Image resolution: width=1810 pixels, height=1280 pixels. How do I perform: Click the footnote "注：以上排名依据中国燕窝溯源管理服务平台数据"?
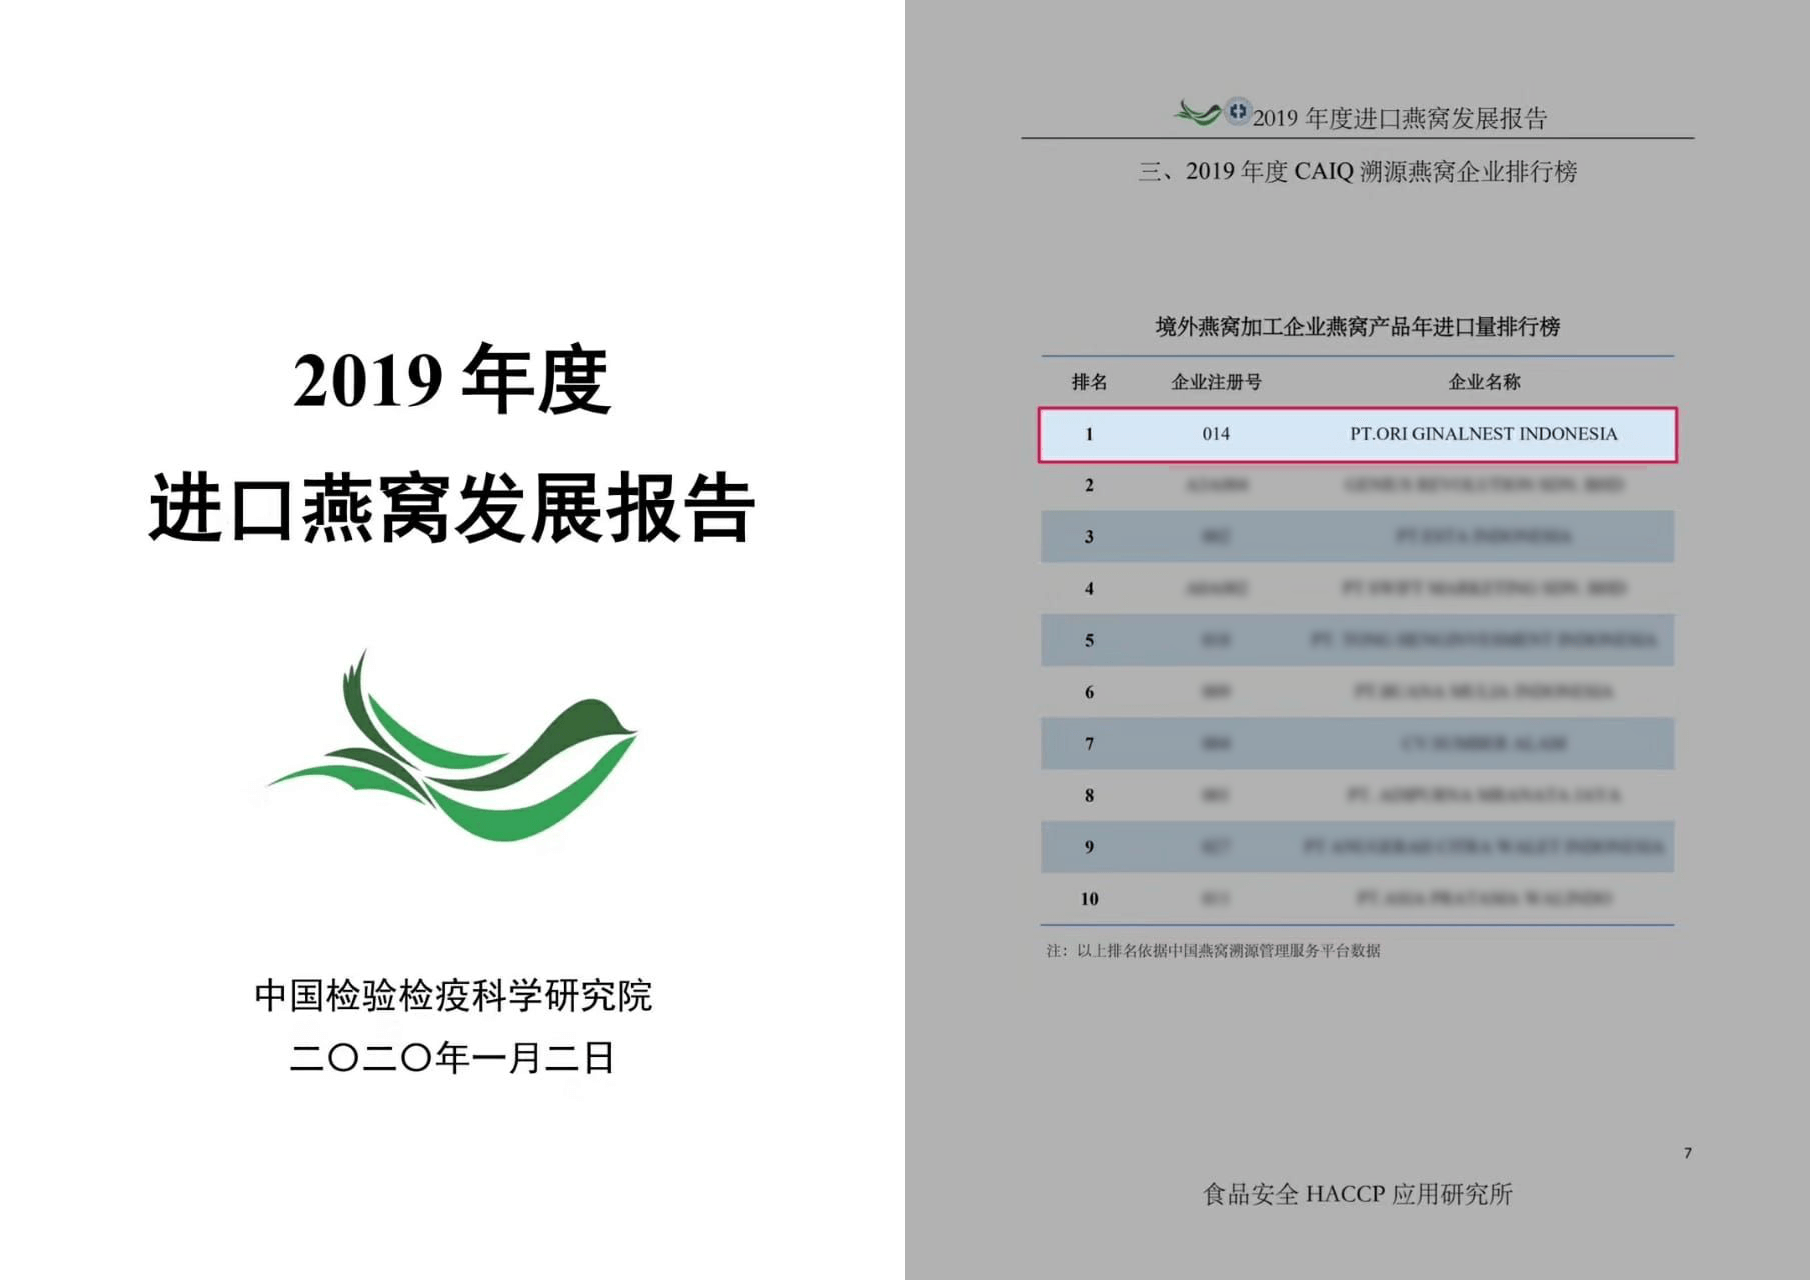tap(1213, 951)
